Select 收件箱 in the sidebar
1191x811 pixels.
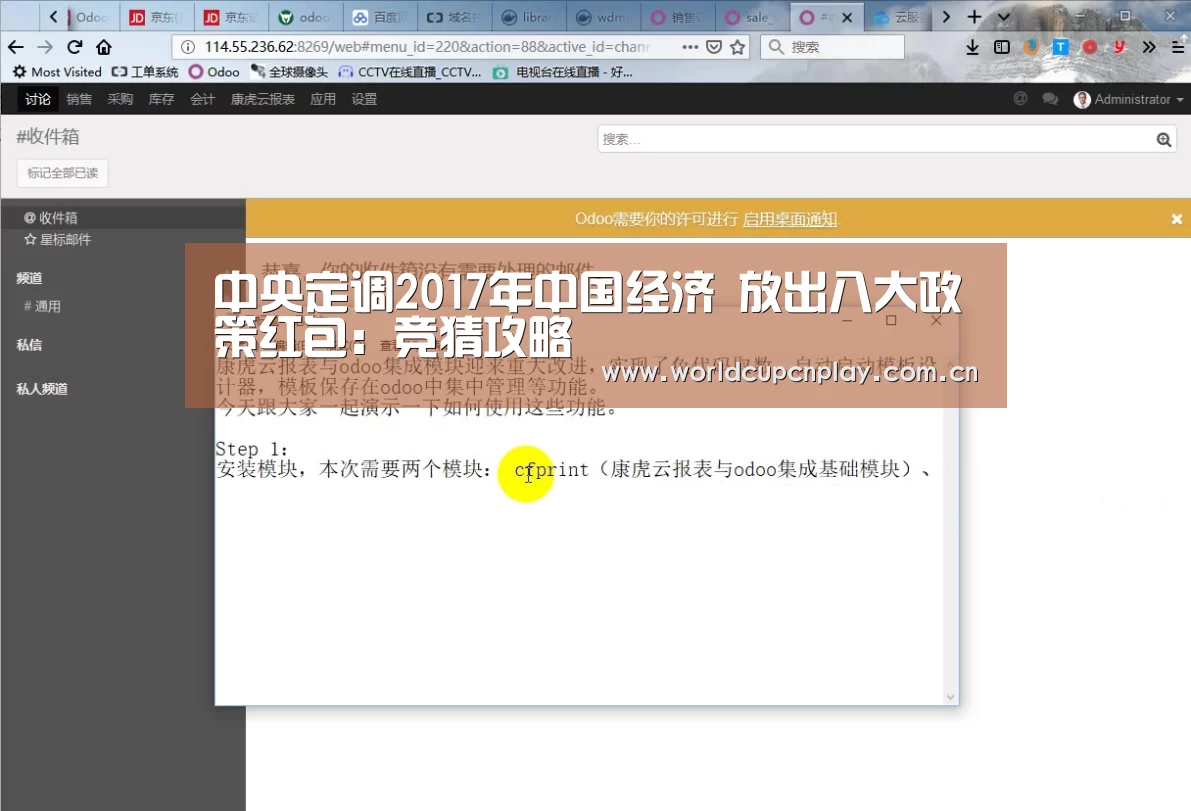pos(51,218)
